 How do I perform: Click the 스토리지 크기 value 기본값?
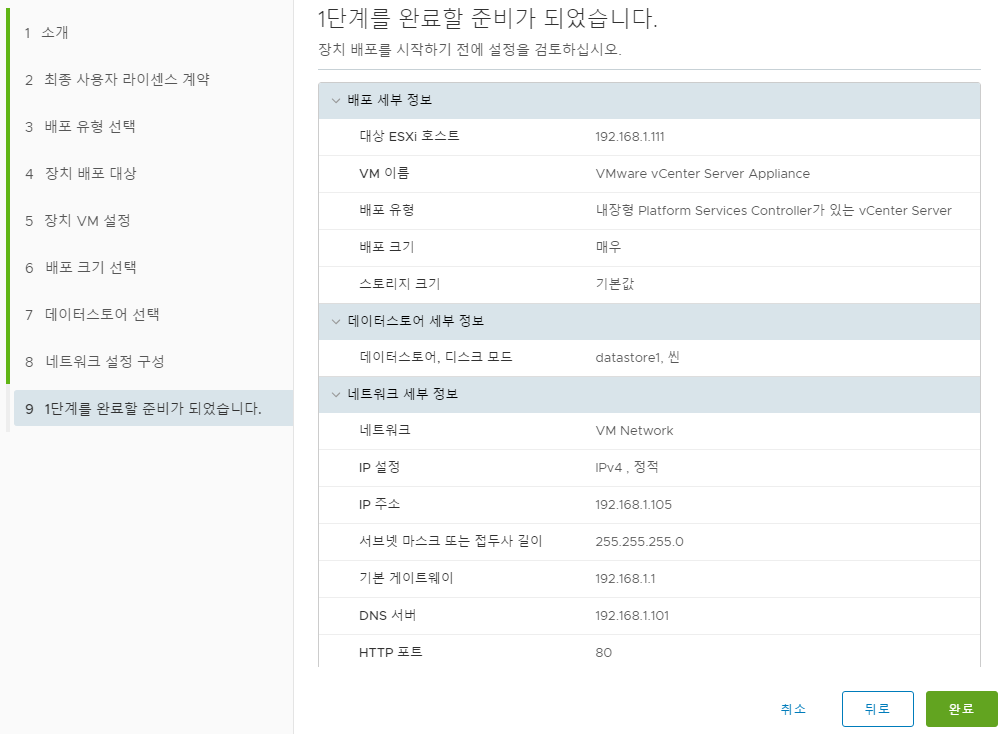click(615, 284)
